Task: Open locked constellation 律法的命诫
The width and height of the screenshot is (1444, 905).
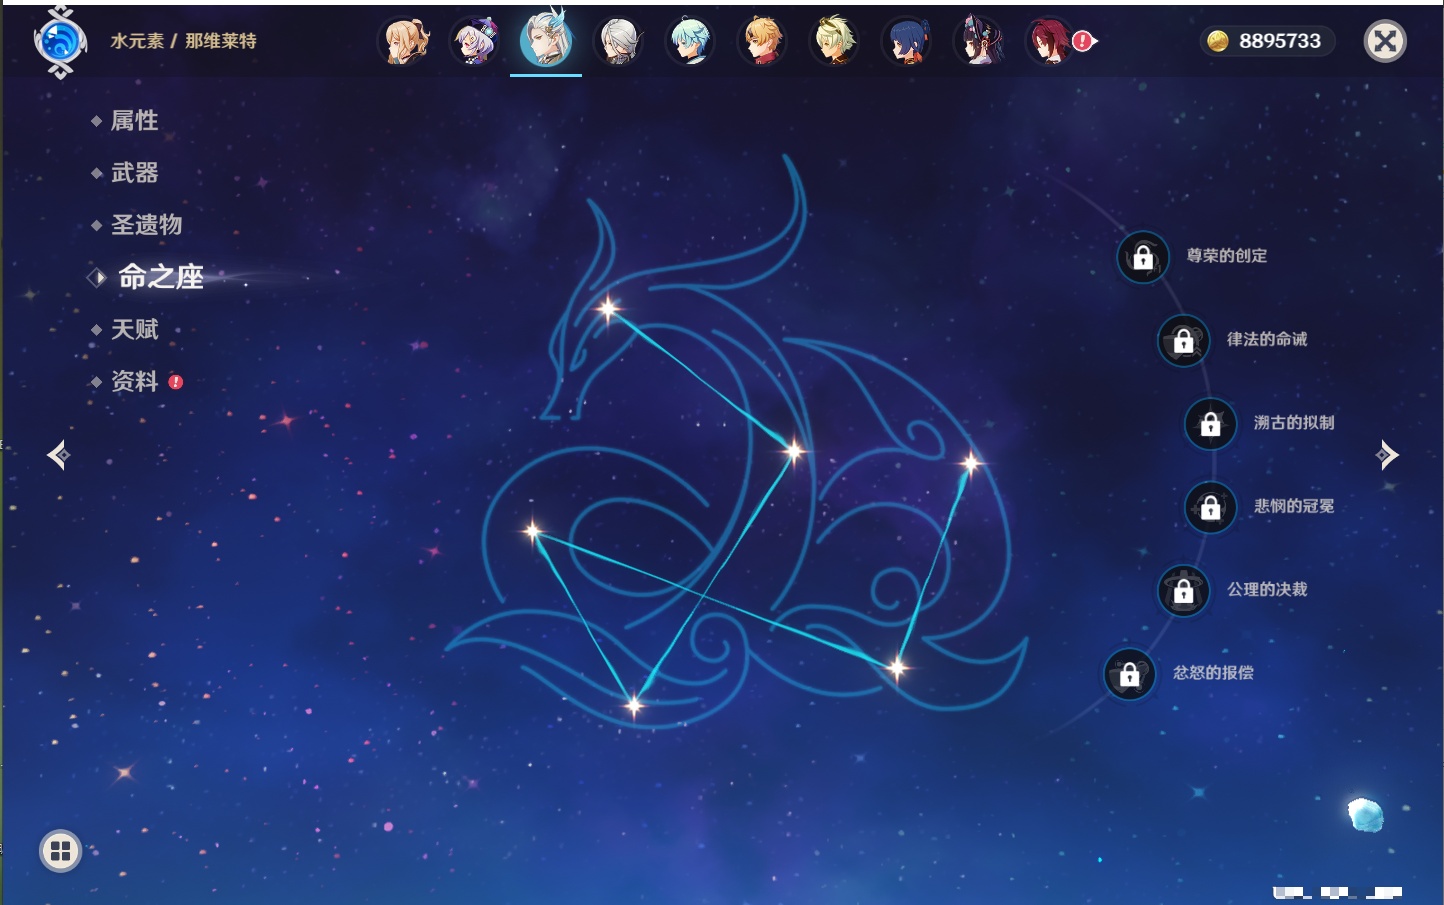Action: (1184, 340)
